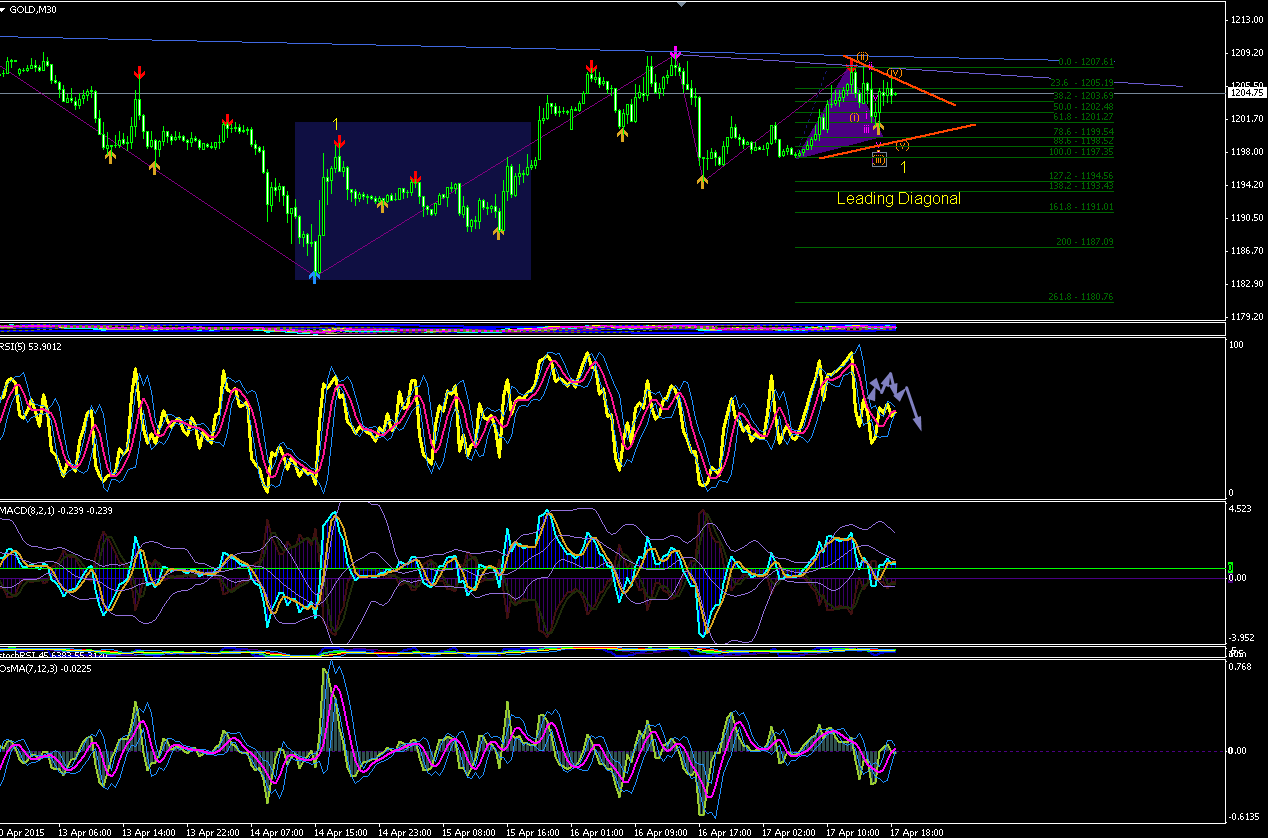Image resolution: width=1268 pixels, height=838 pixels.
Task: Click time axis label 14 Apr 07:00
Action: click(277, 832)
